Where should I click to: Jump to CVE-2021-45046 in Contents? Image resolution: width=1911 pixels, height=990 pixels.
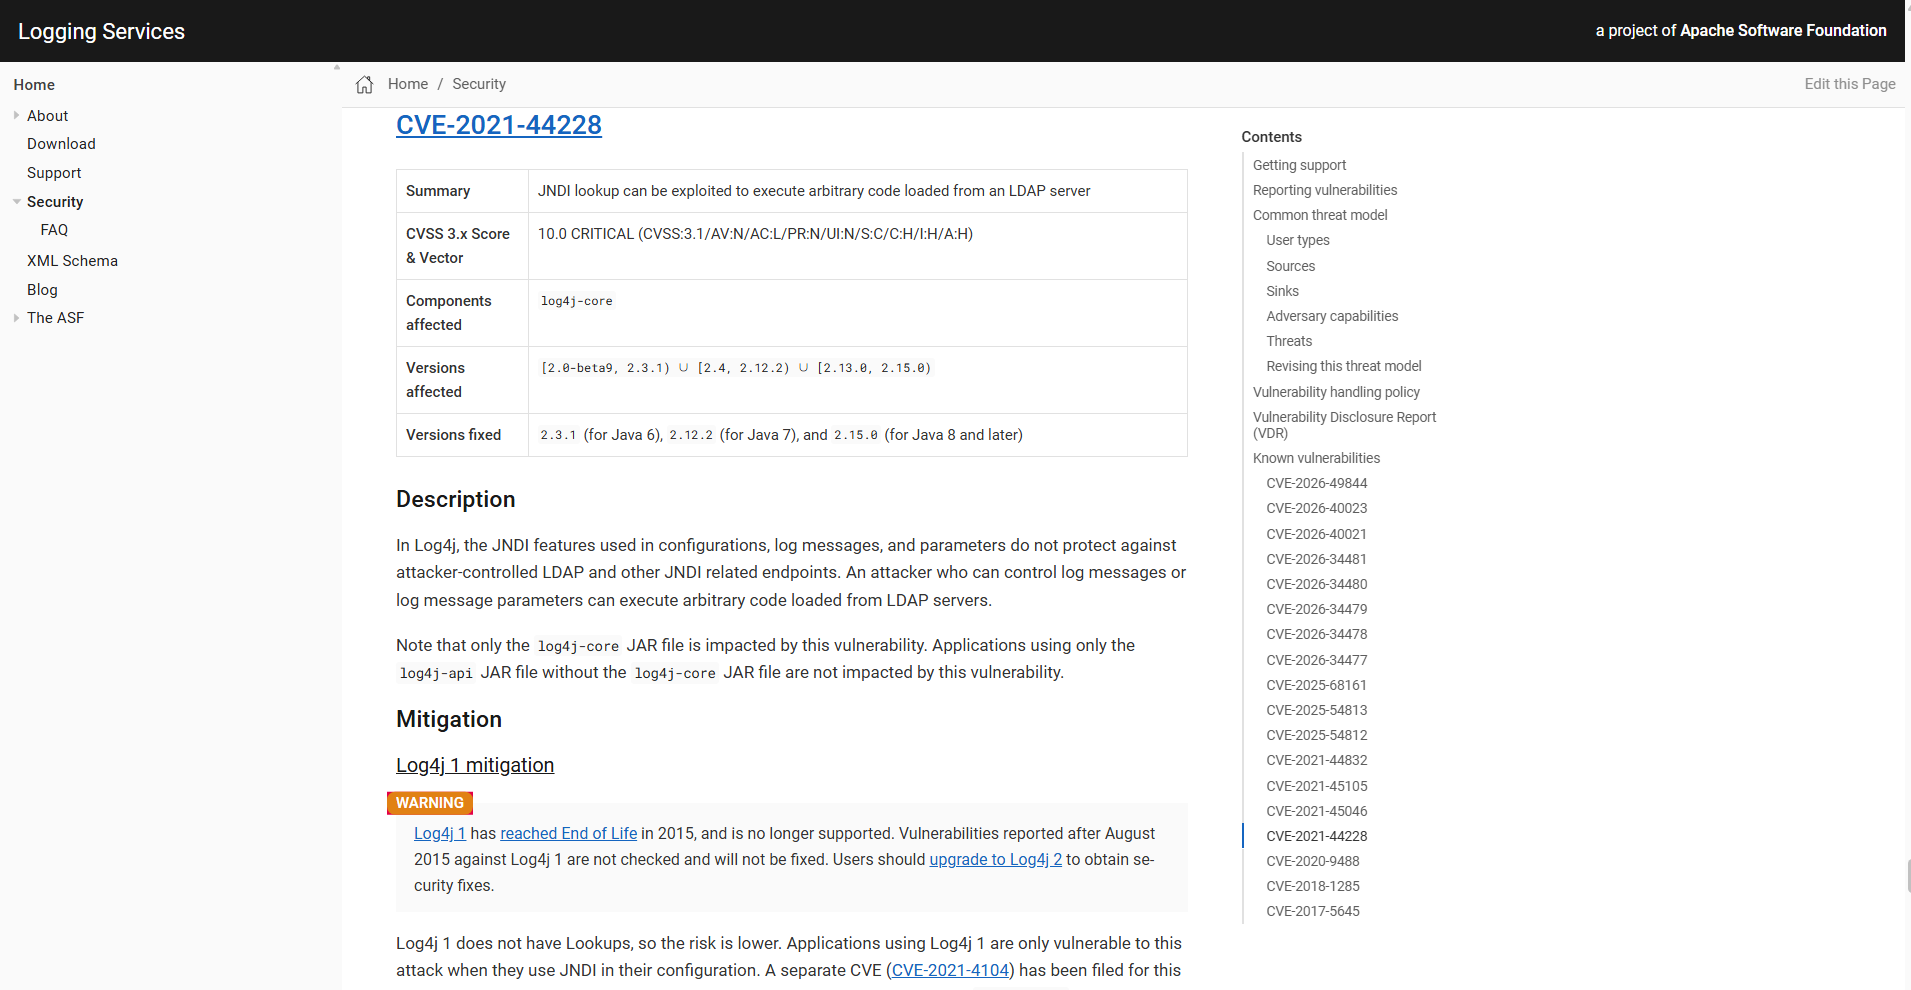1317,811
